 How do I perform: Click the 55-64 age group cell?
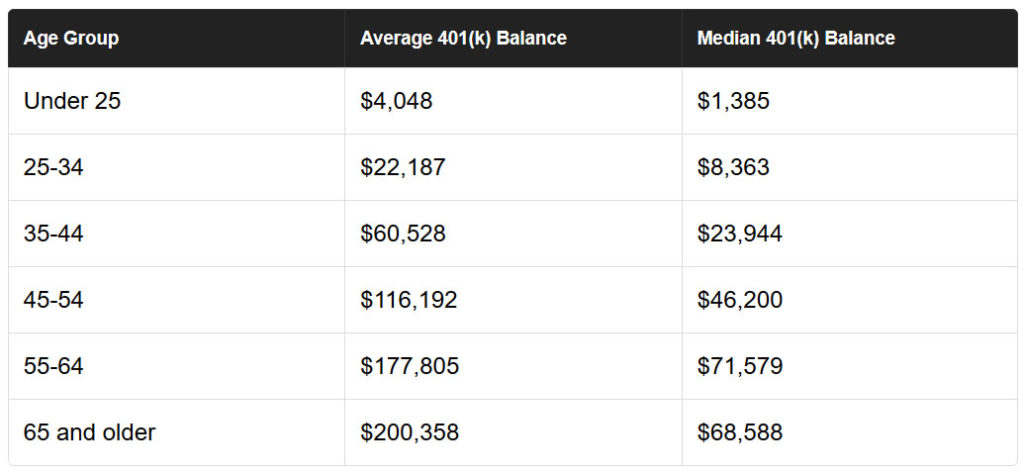coord(54,366)
